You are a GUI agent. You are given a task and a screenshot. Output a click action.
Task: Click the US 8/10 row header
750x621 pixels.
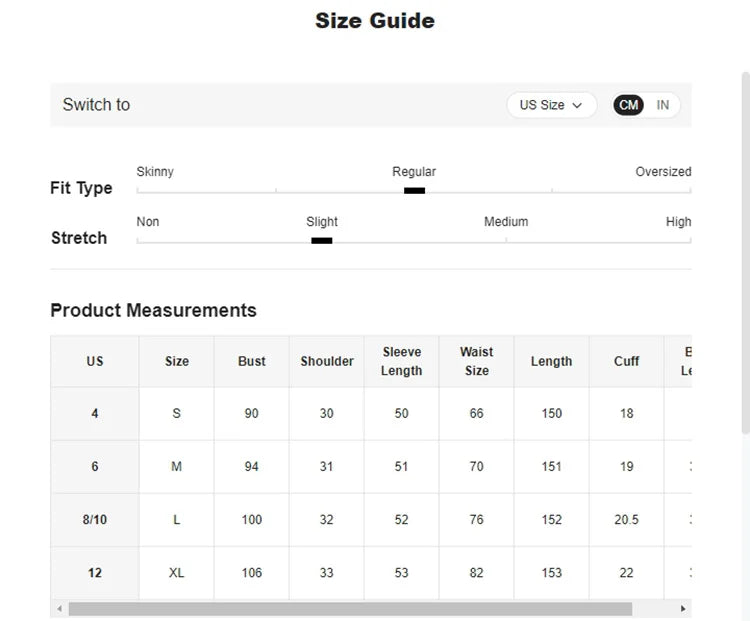point(95,519)
